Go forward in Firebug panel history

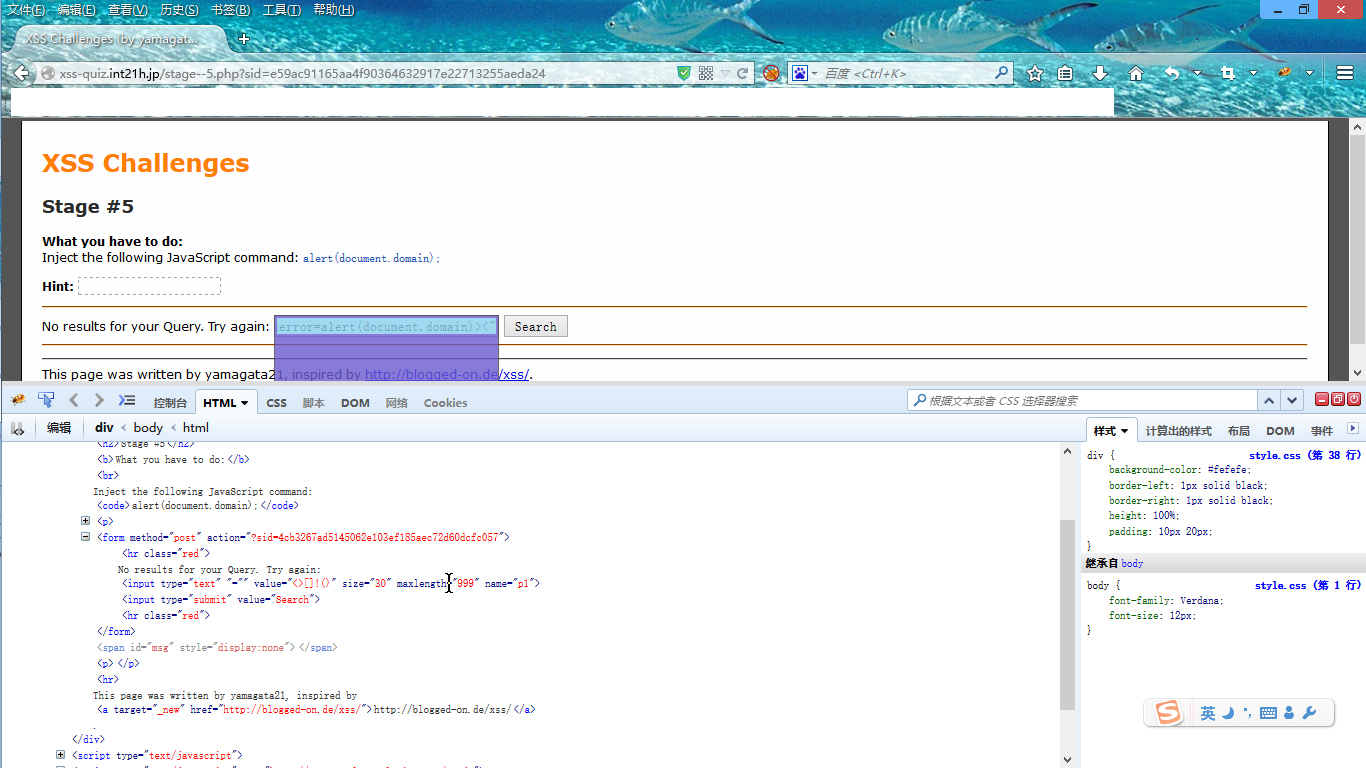click(98, 401)
